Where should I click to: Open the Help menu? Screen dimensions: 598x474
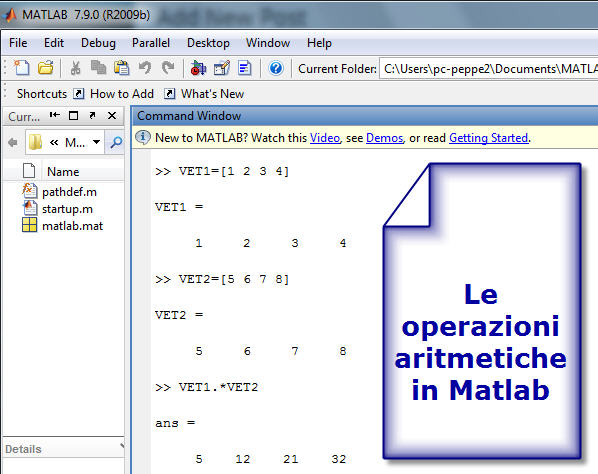tap(319, 43)
